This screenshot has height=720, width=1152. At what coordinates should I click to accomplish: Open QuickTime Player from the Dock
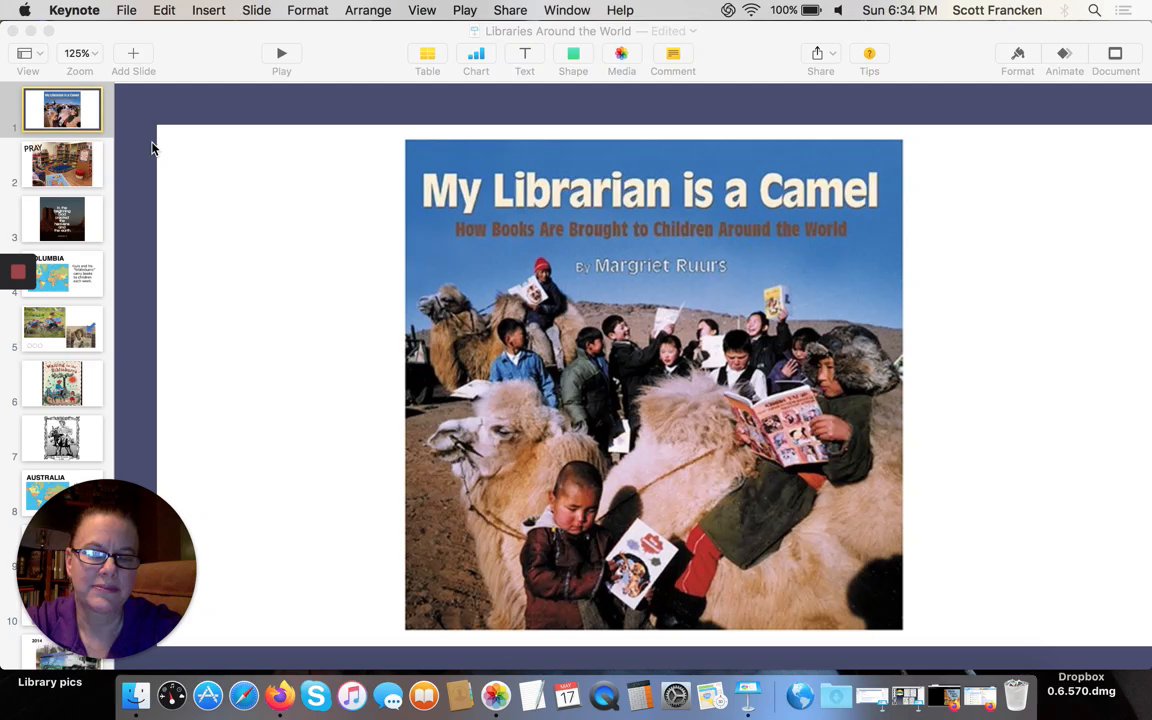pyautogui.click(x=604, y=695)
